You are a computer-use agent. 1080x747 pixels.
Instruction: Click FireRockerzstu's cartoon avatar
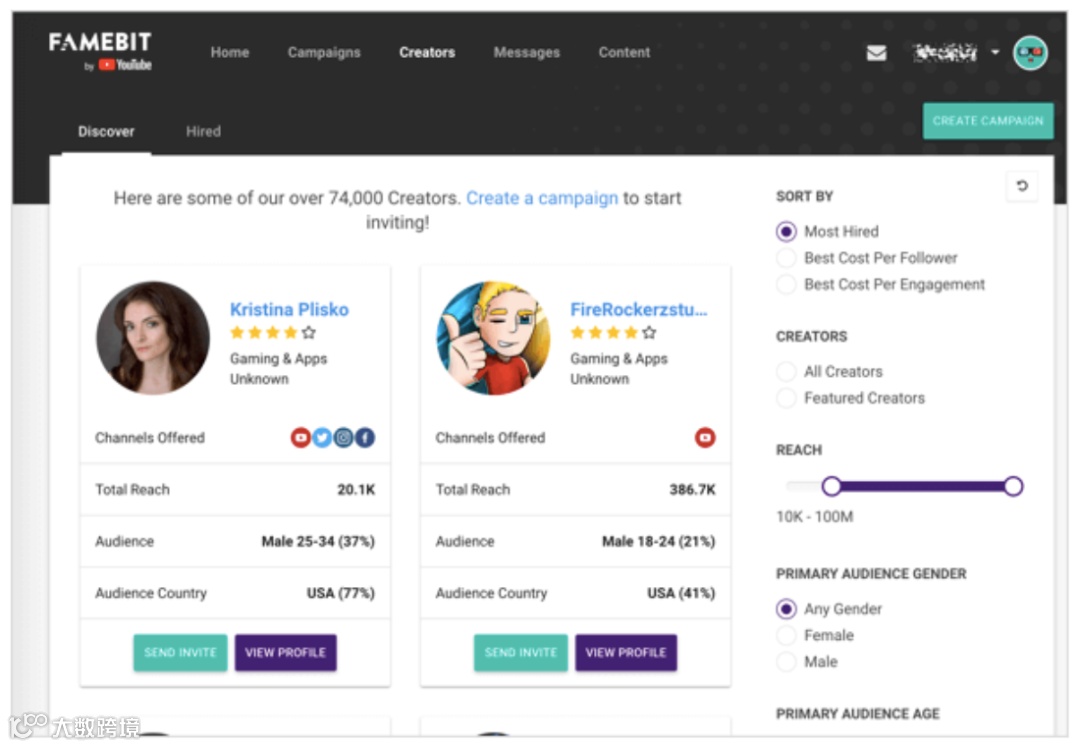click(x=493, y=338)
